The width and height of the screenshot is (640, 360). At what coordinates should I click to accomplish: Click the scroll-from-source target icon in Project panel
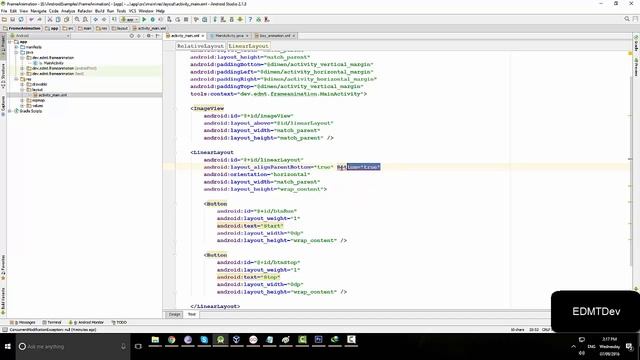131,36
